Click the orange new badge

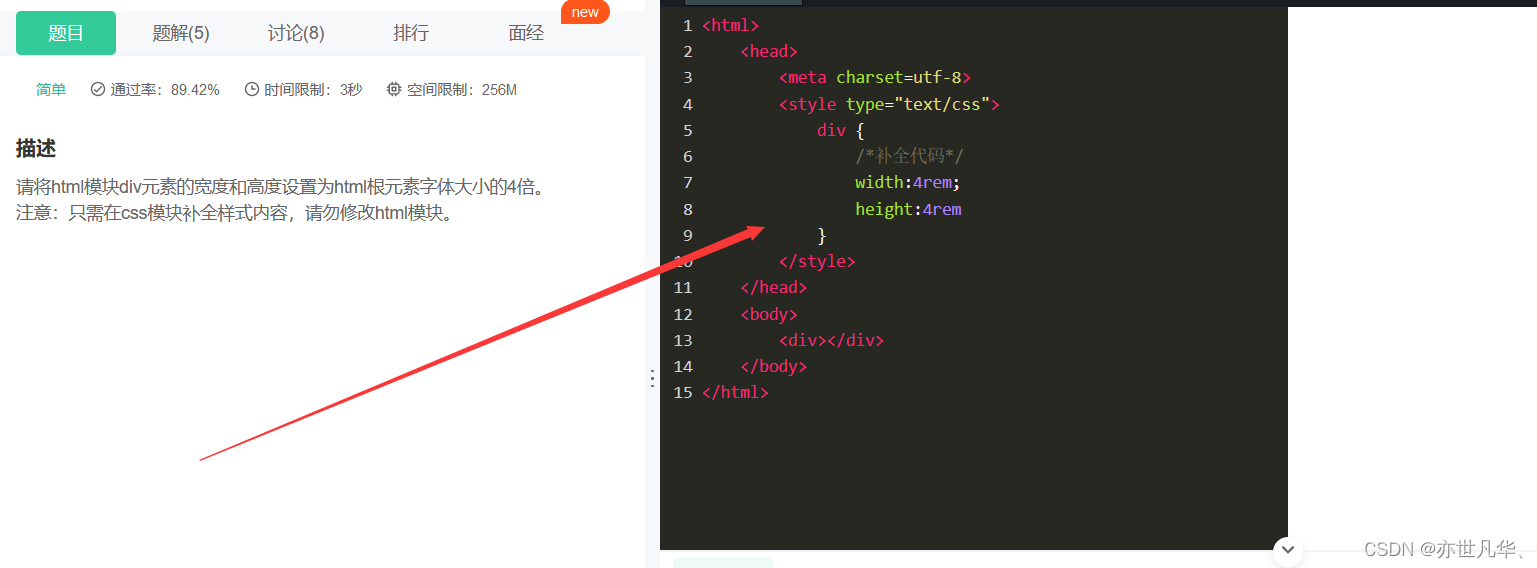[585, 12]
